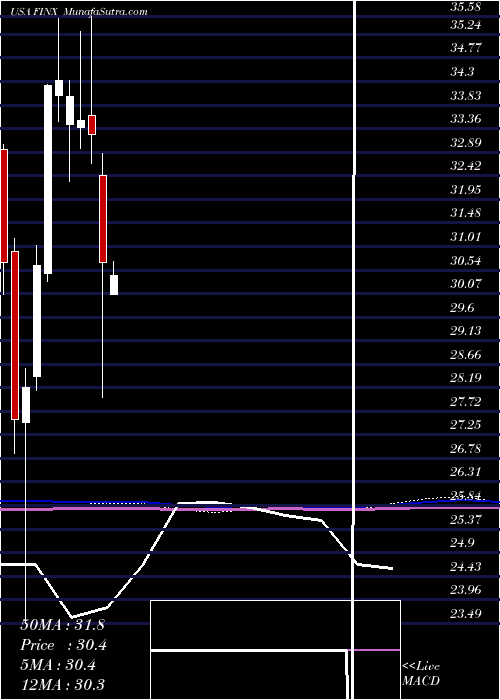Click the 31.01 price axis label
The image size is (500, 700).
pyautogui.click(x=465, y=237)
